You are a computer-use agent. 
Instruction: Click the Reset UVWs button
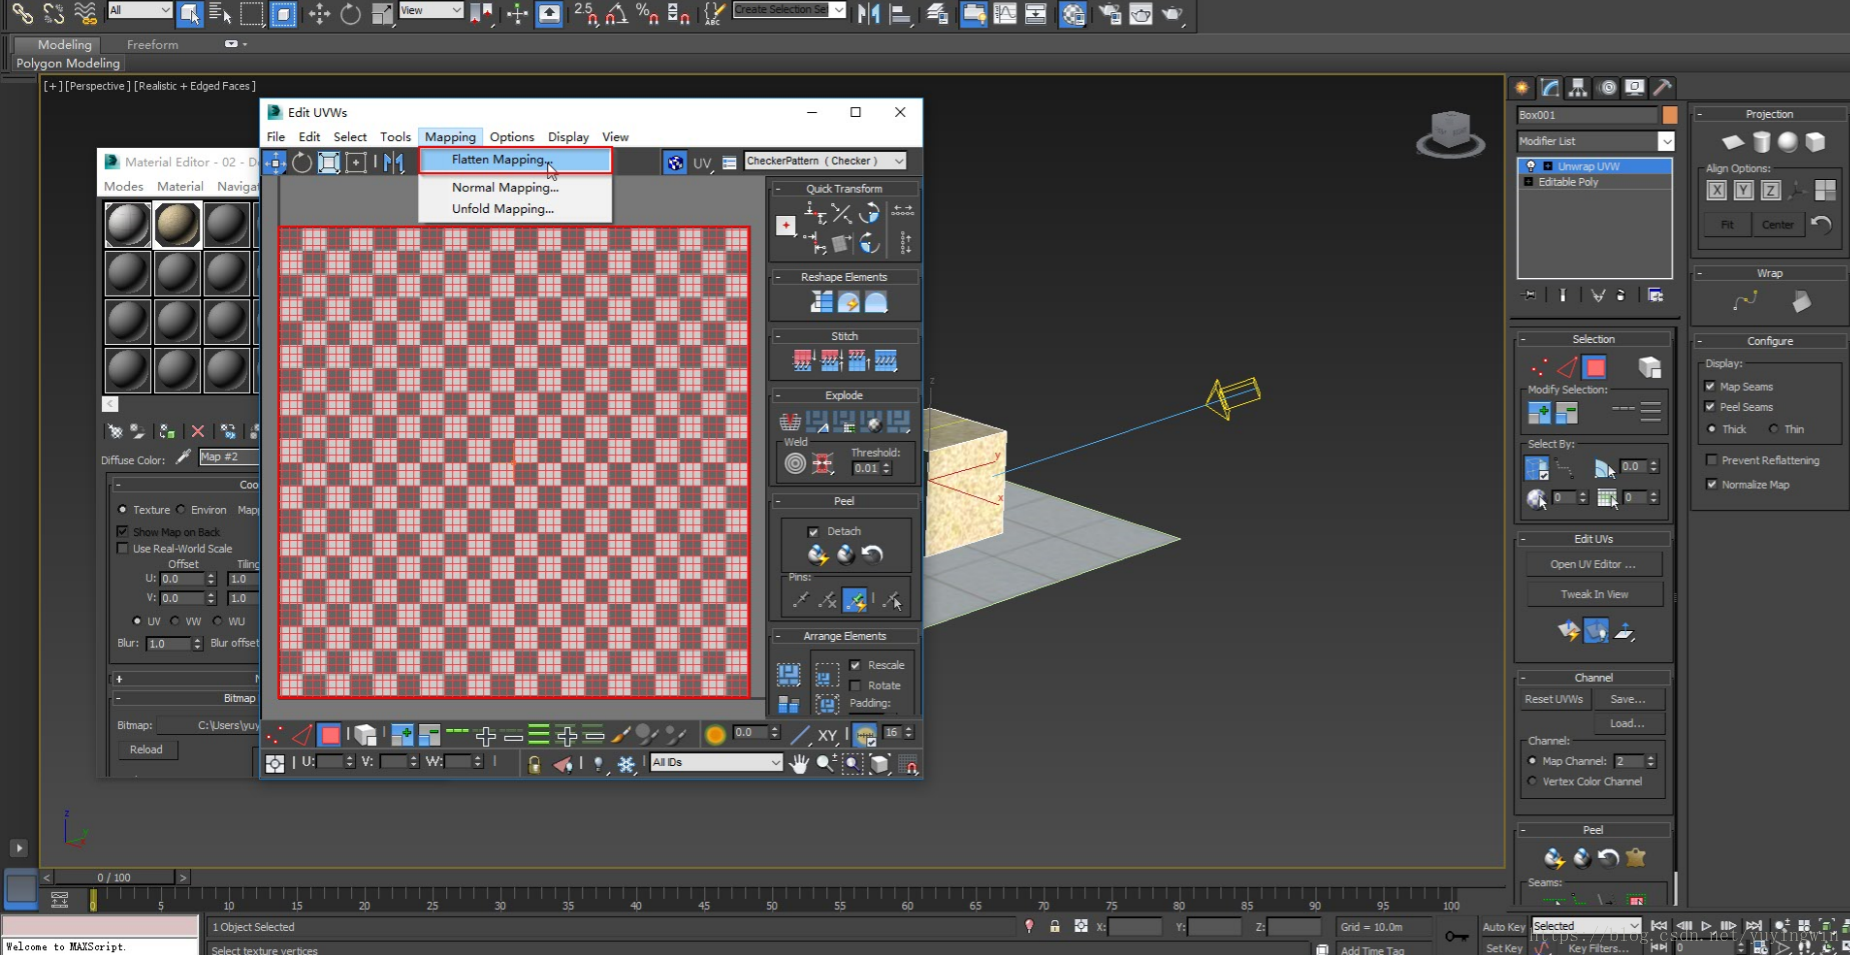coord(1553,699)
